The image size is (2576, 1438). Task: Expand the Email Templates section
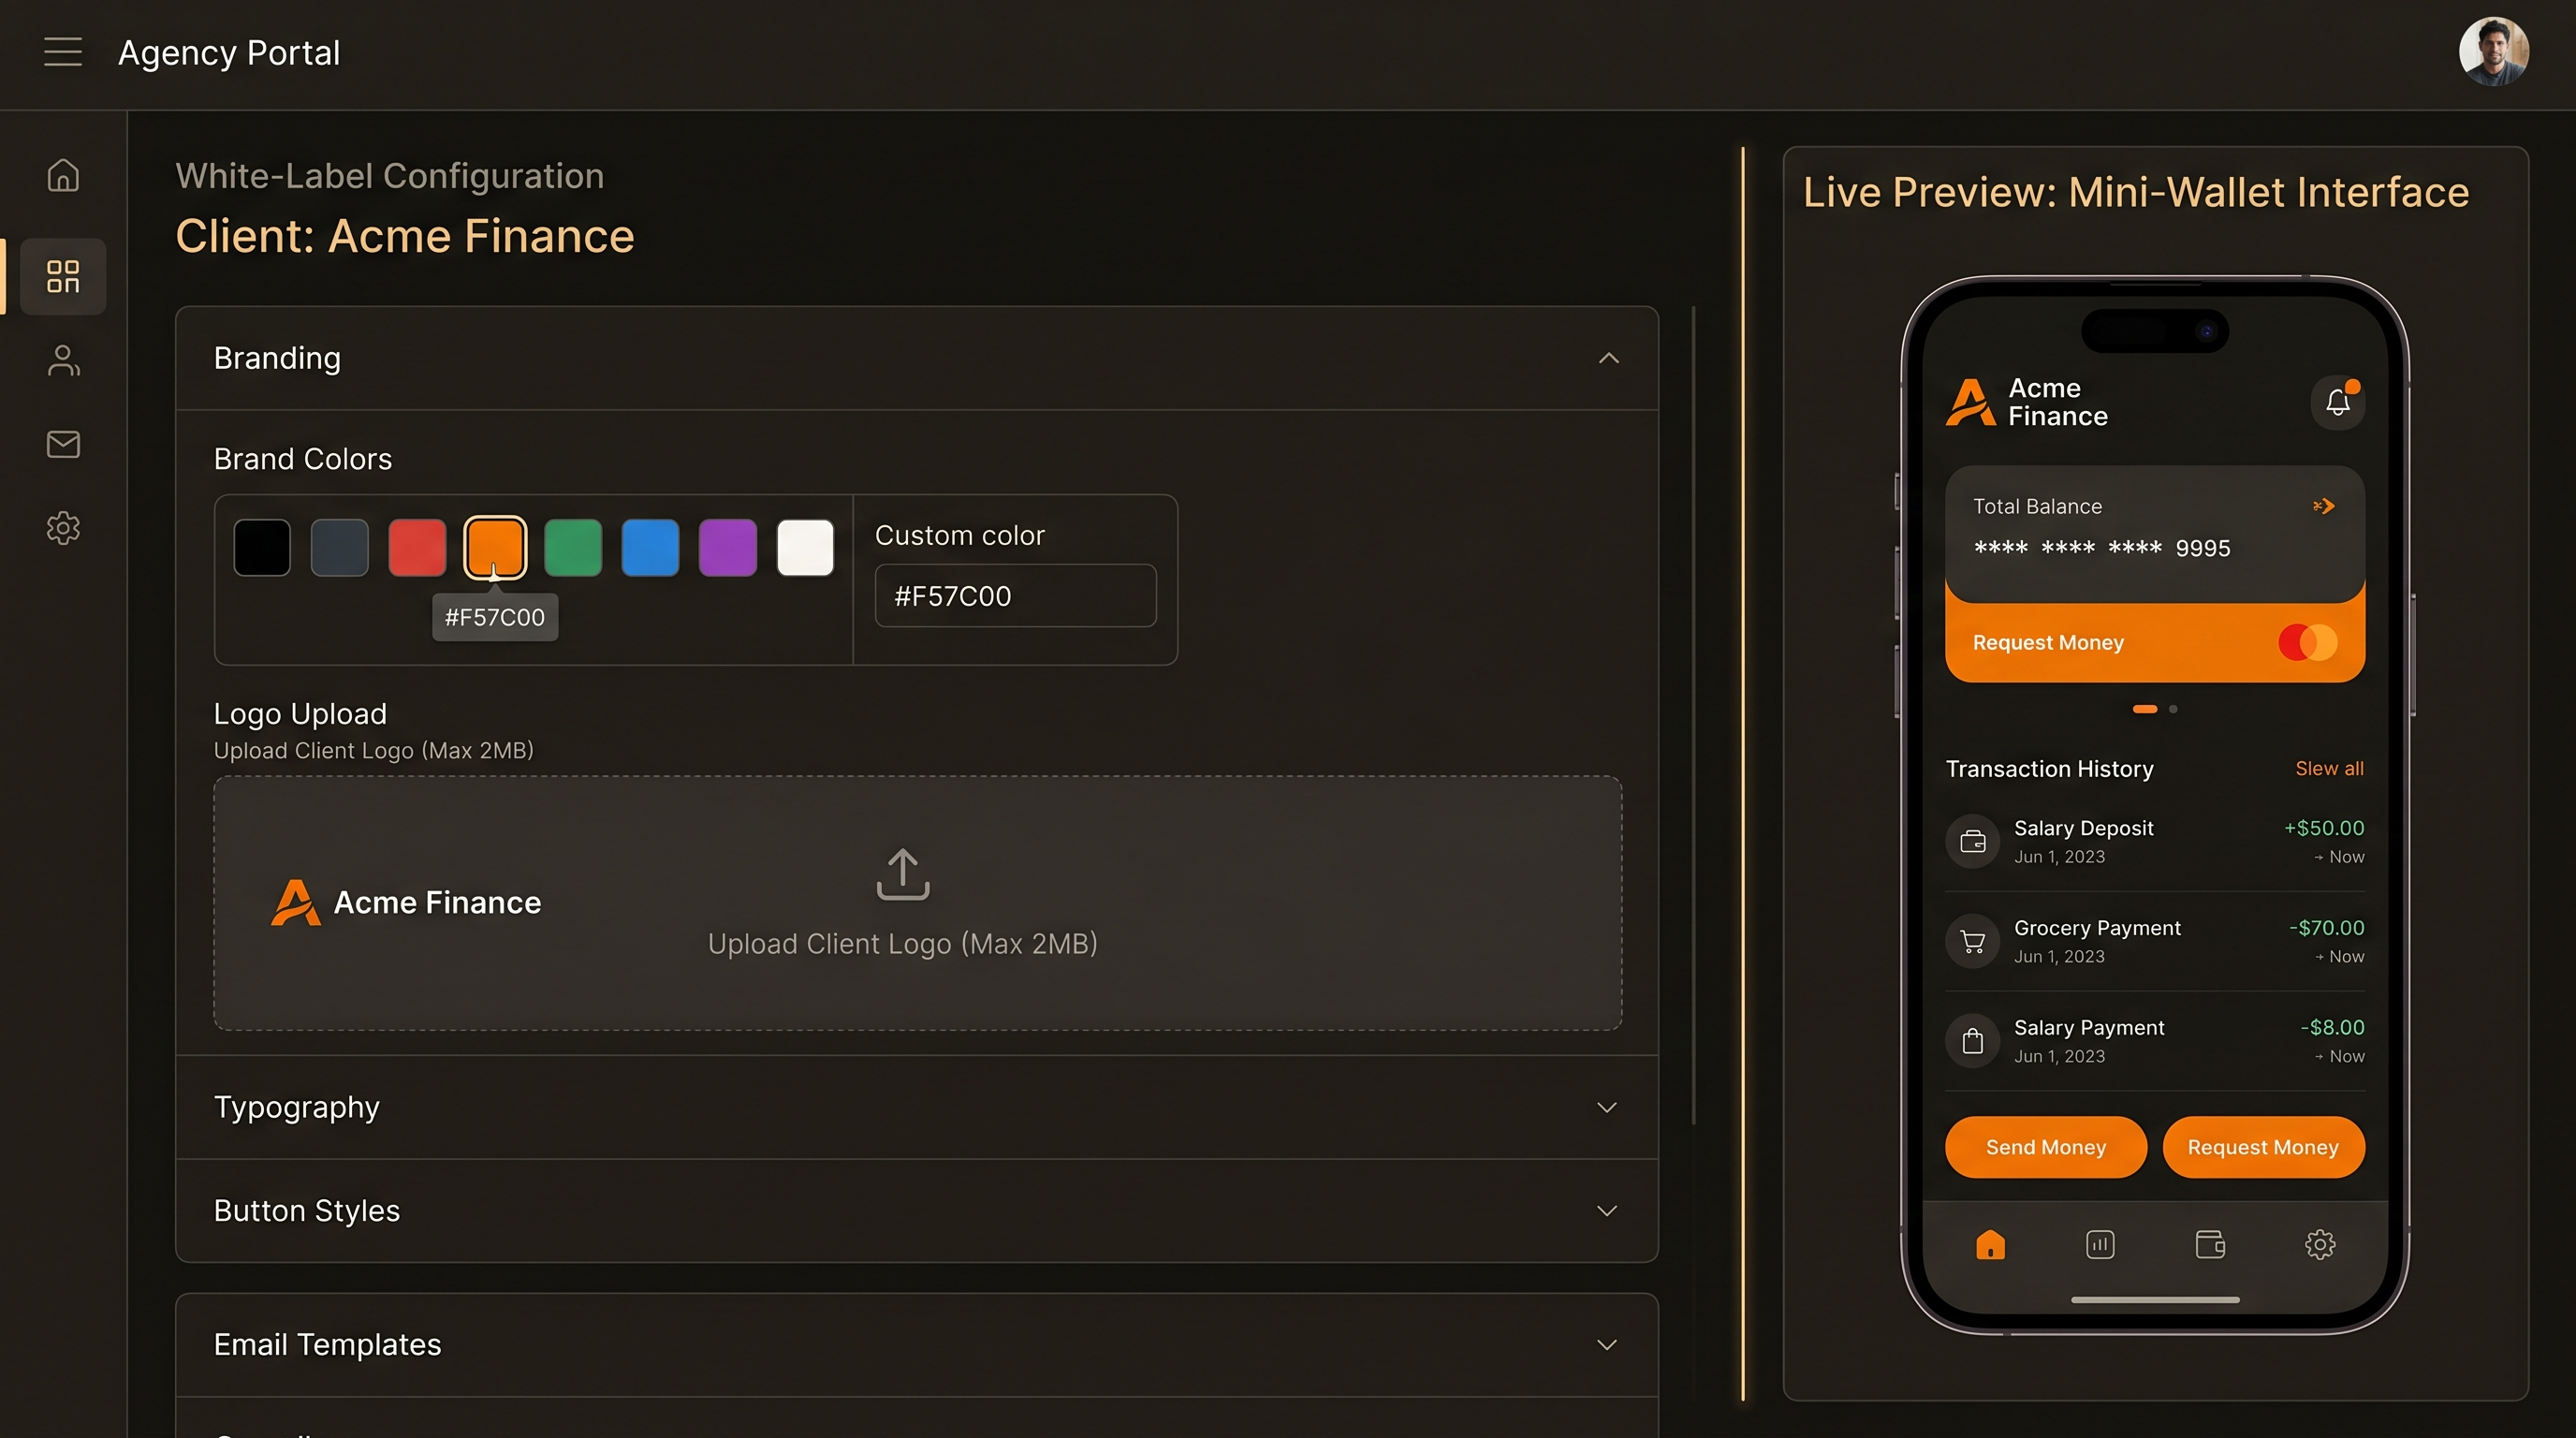point(1606,1344)
